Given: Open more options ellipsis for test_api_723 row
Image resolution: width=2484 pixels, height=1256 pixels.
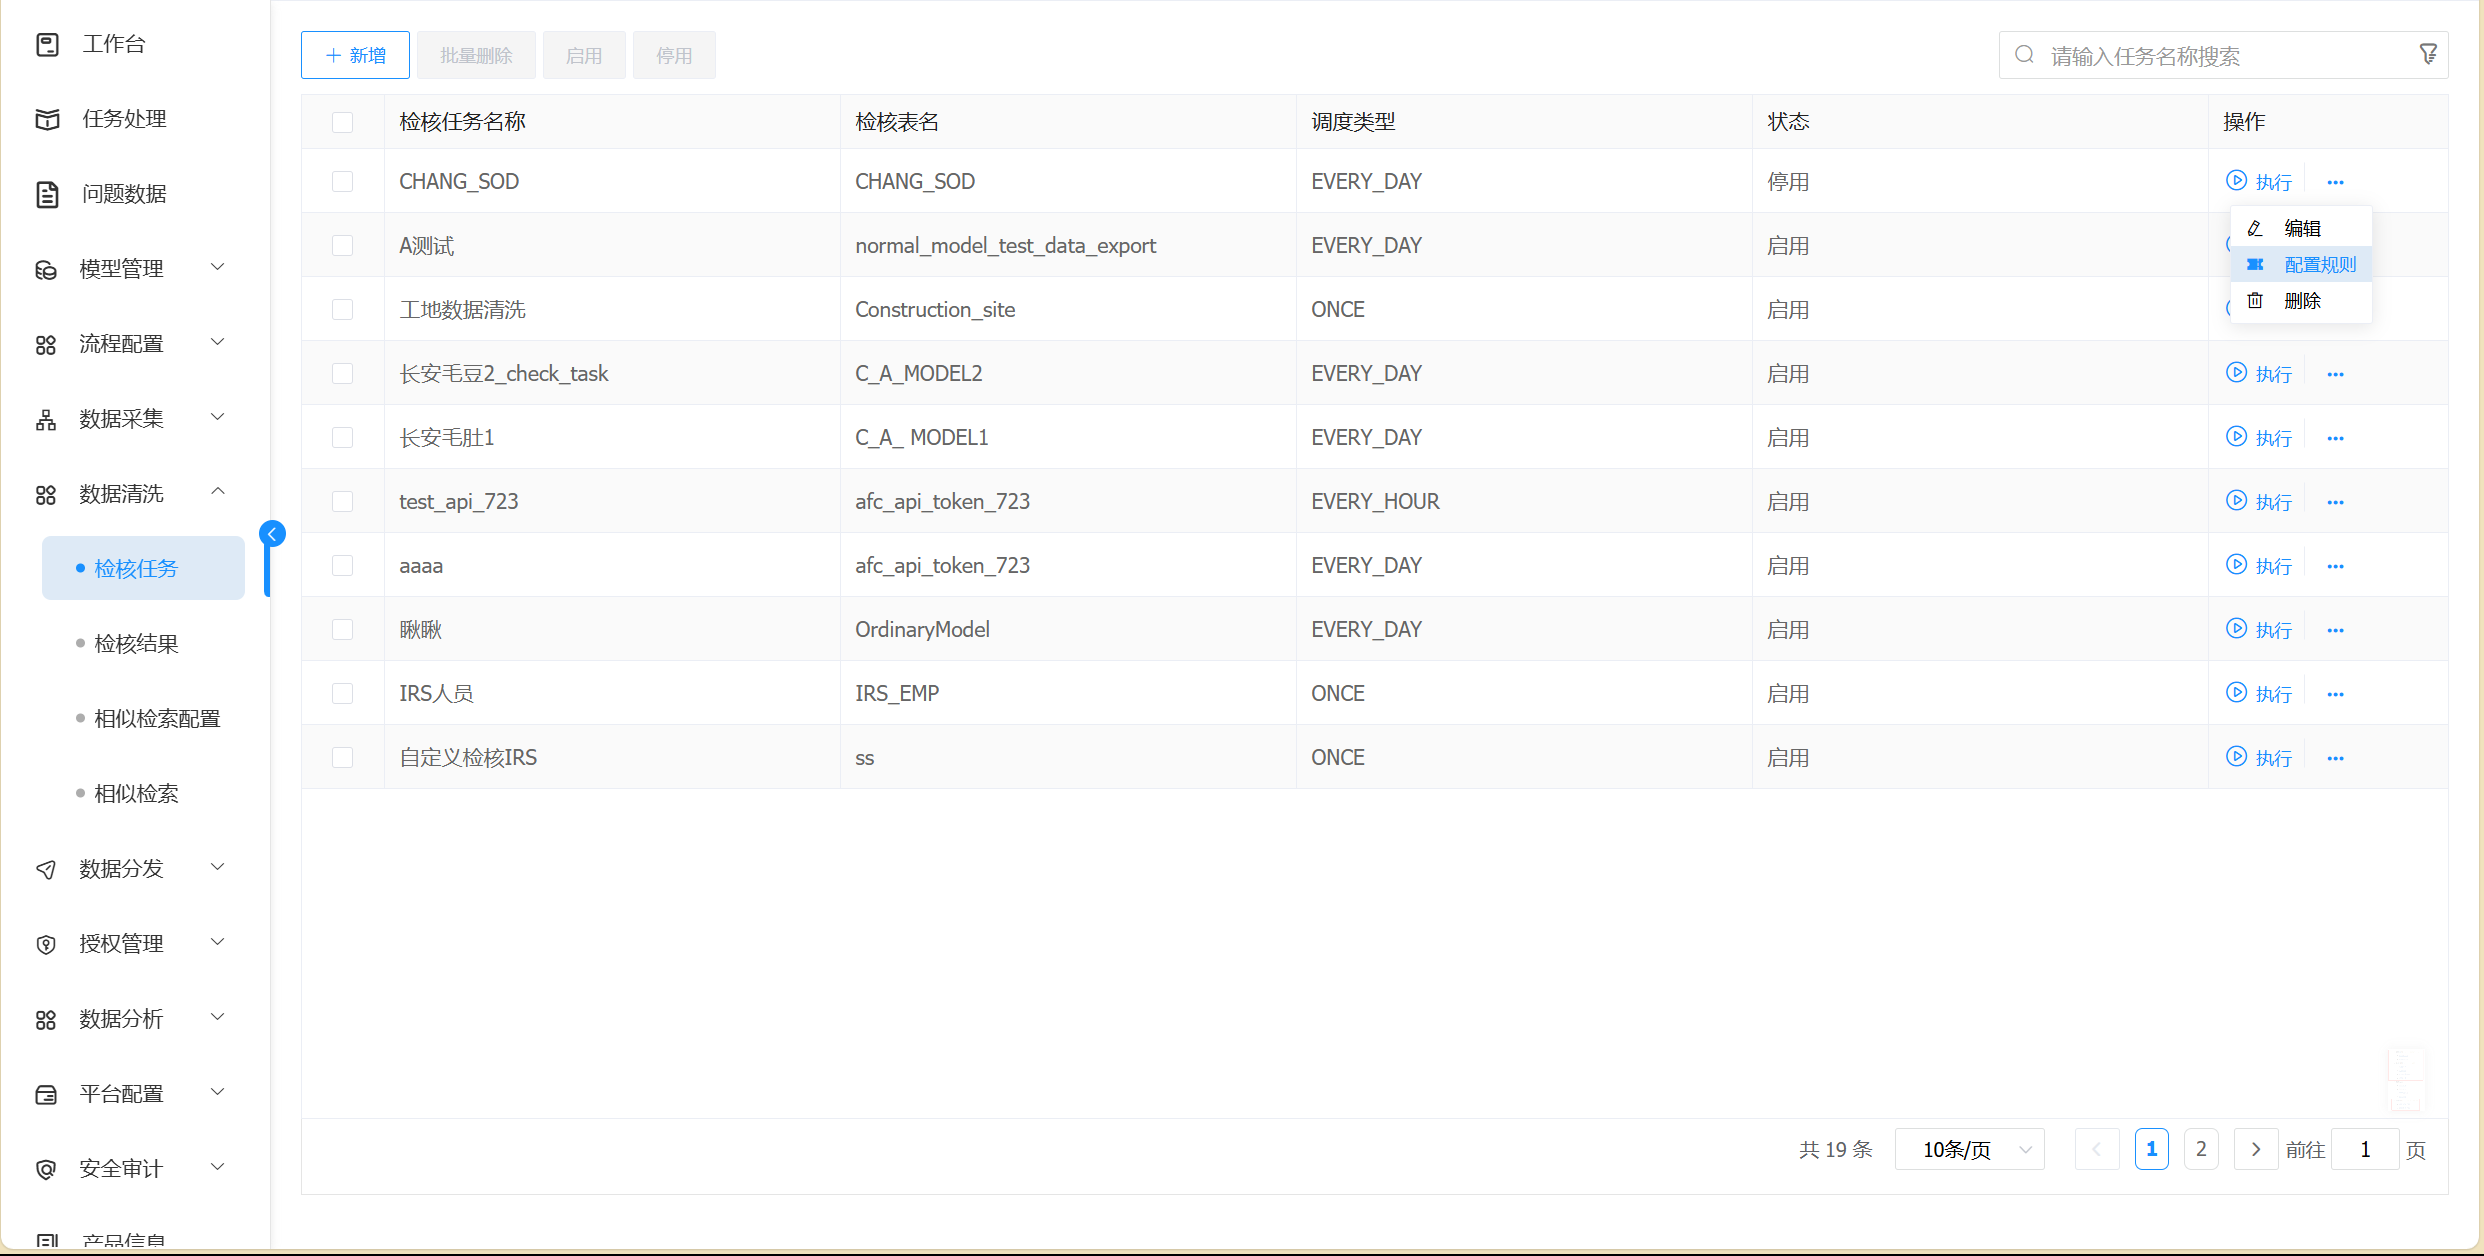Looking at the screenshot, I should (x=2335, y=502).
